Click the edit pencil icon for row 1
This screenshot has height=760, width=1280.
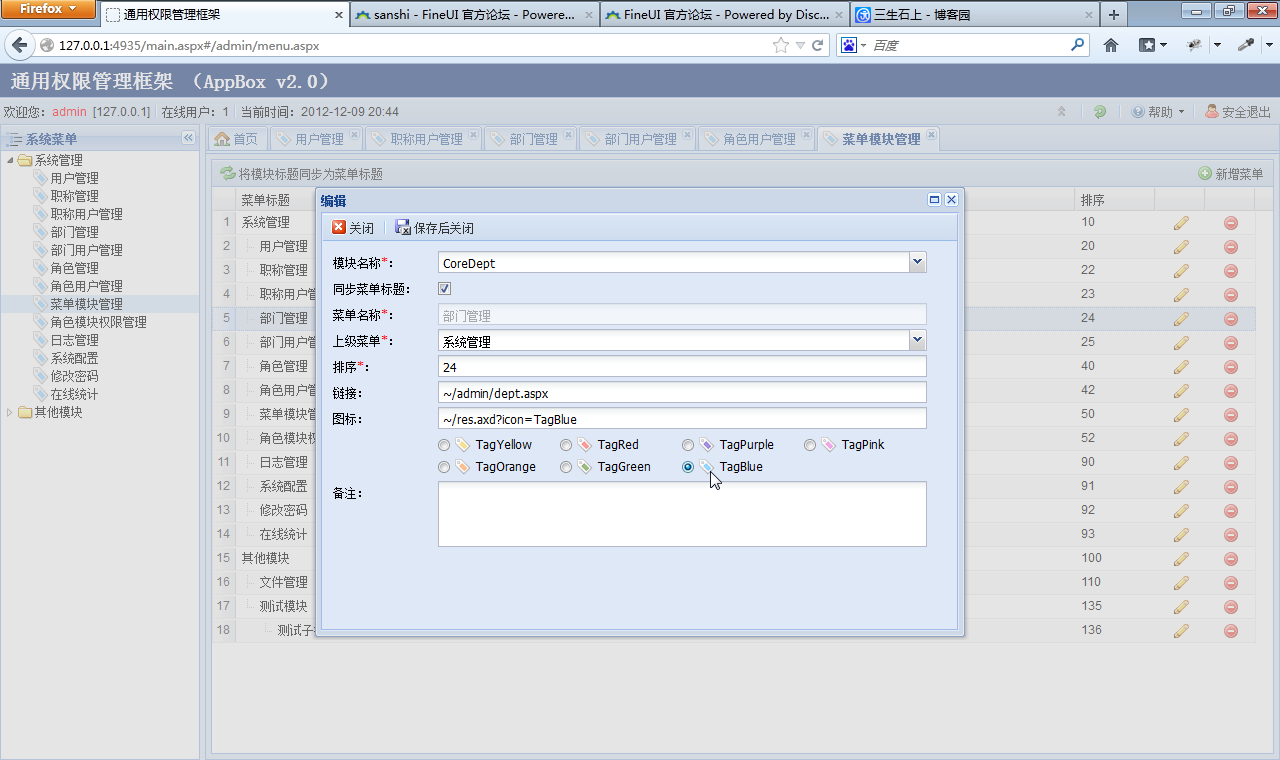click(x=1181, y=222)
